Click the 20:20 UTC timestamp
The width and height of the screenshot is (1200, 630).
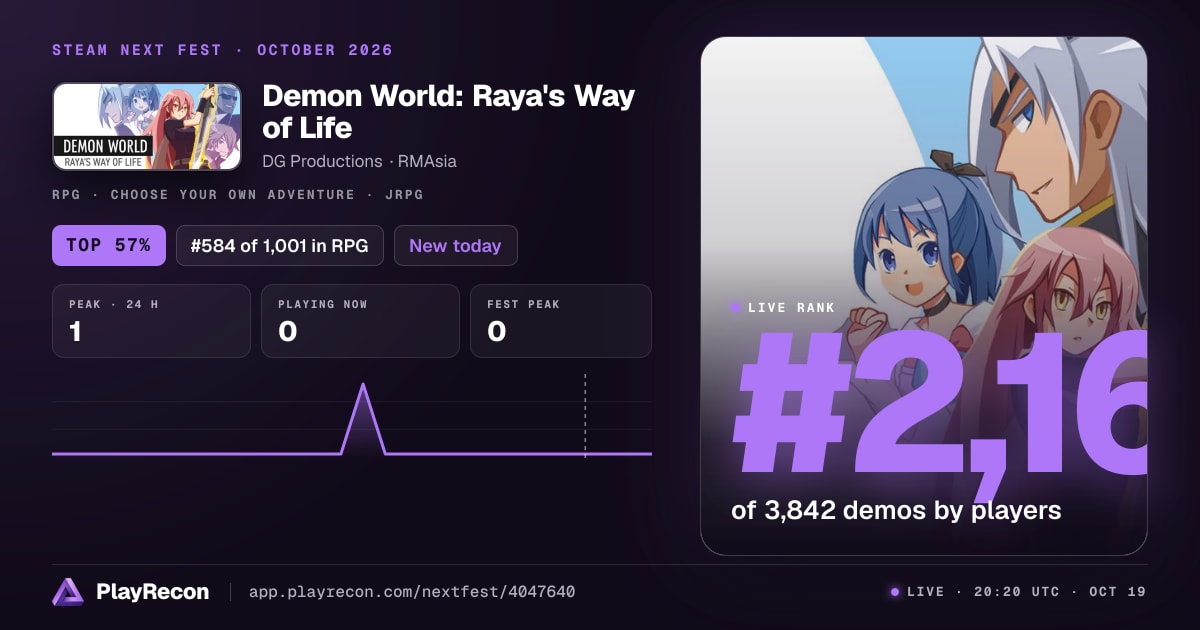click(1017, 592)
